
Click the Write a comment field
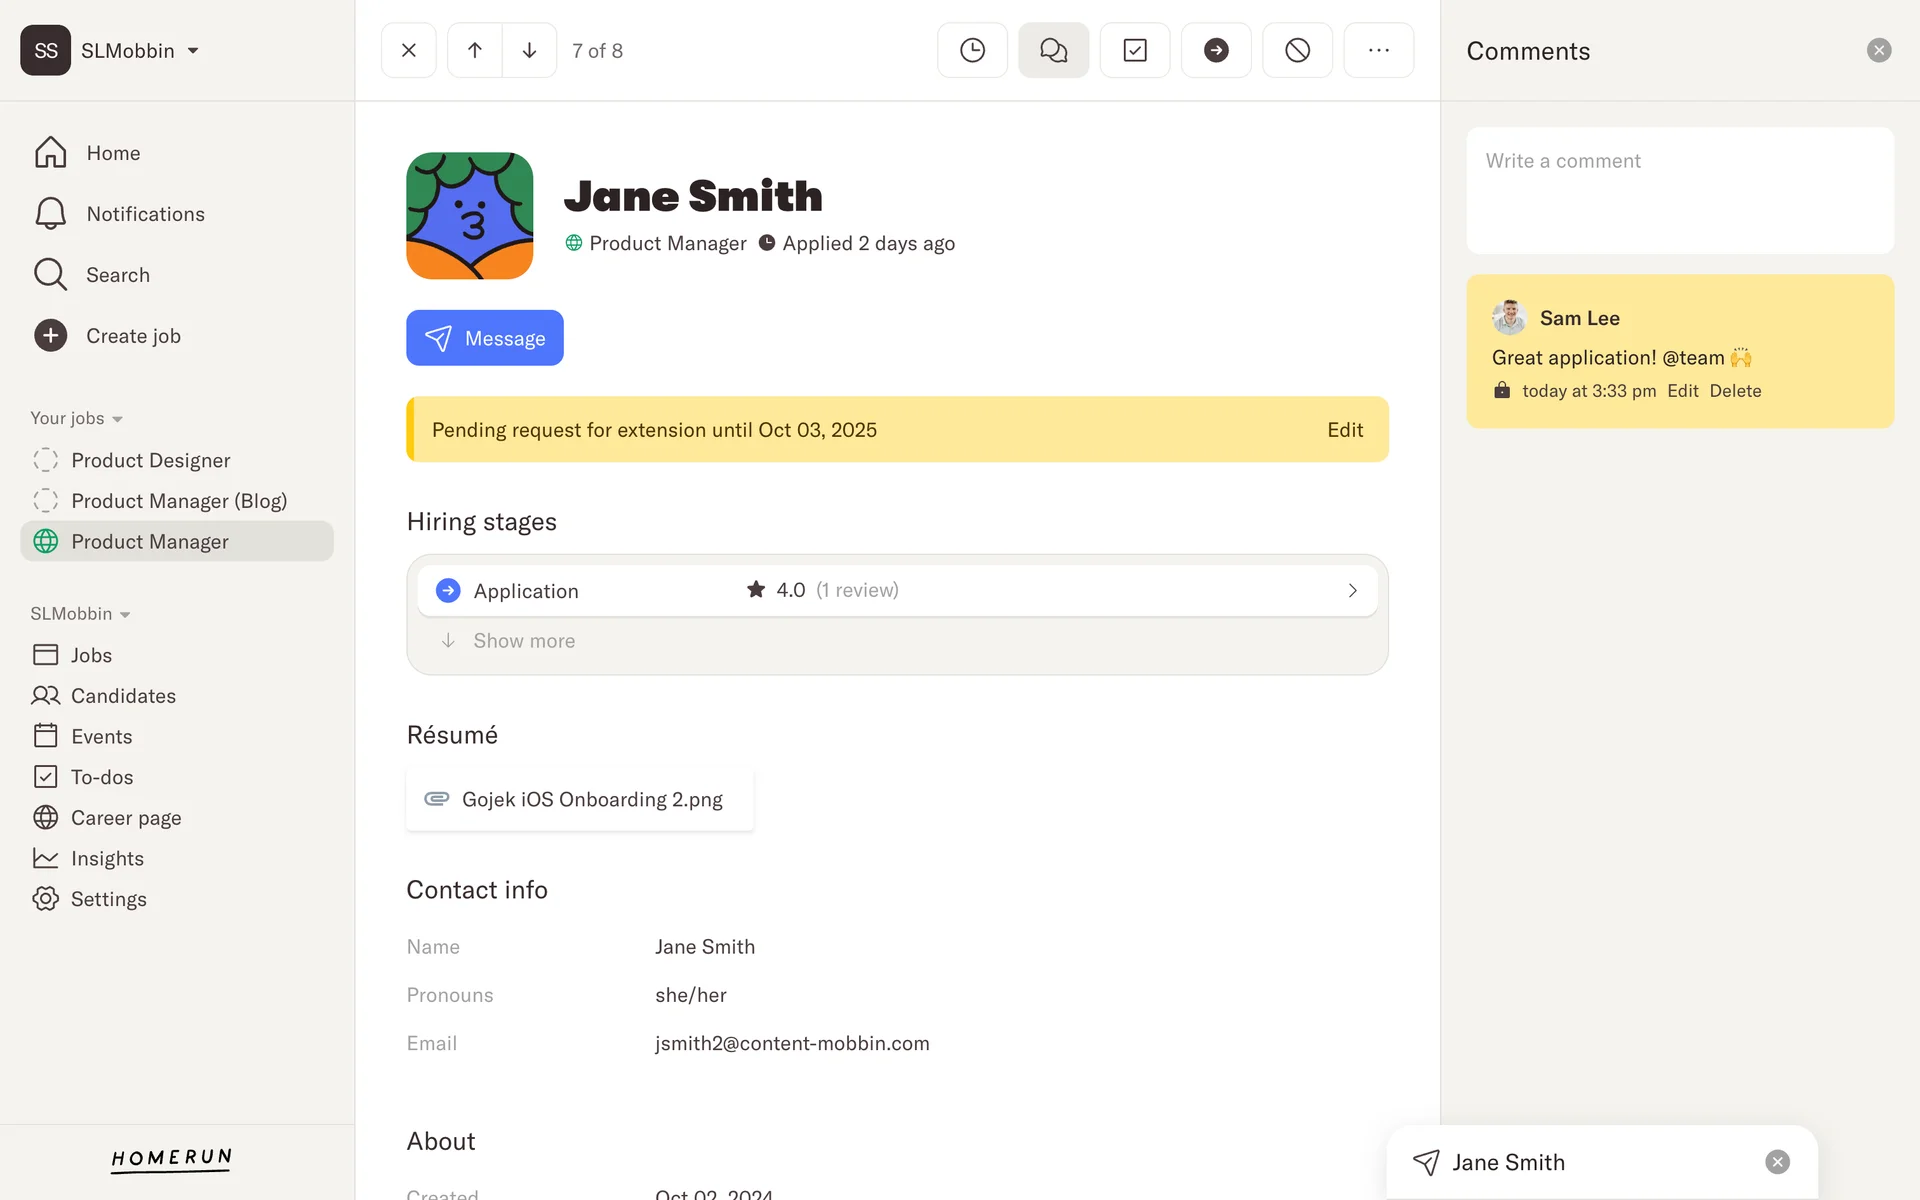1679,190
